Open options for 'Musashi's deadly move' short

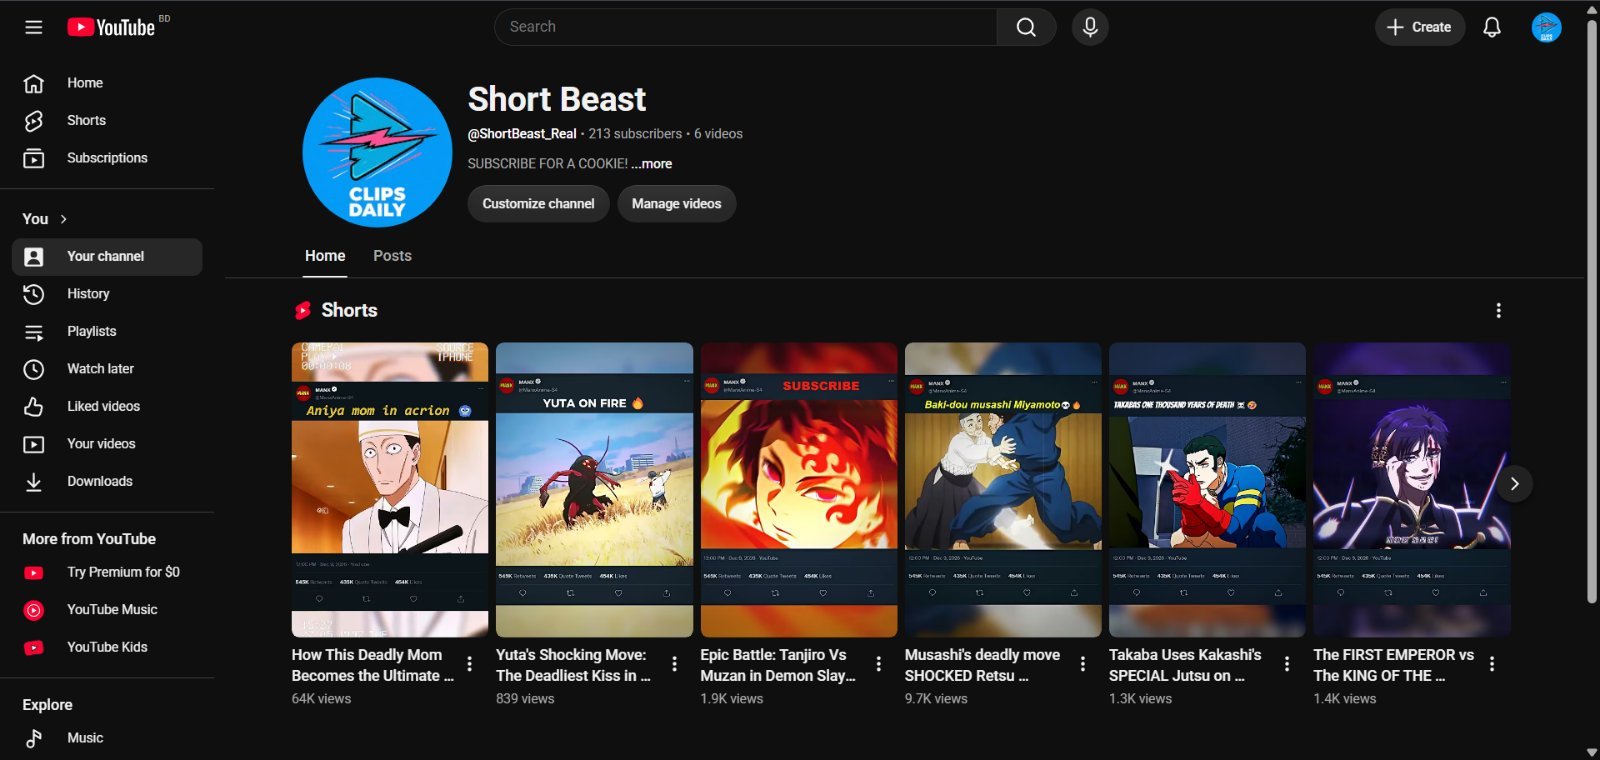[1083, 664]
